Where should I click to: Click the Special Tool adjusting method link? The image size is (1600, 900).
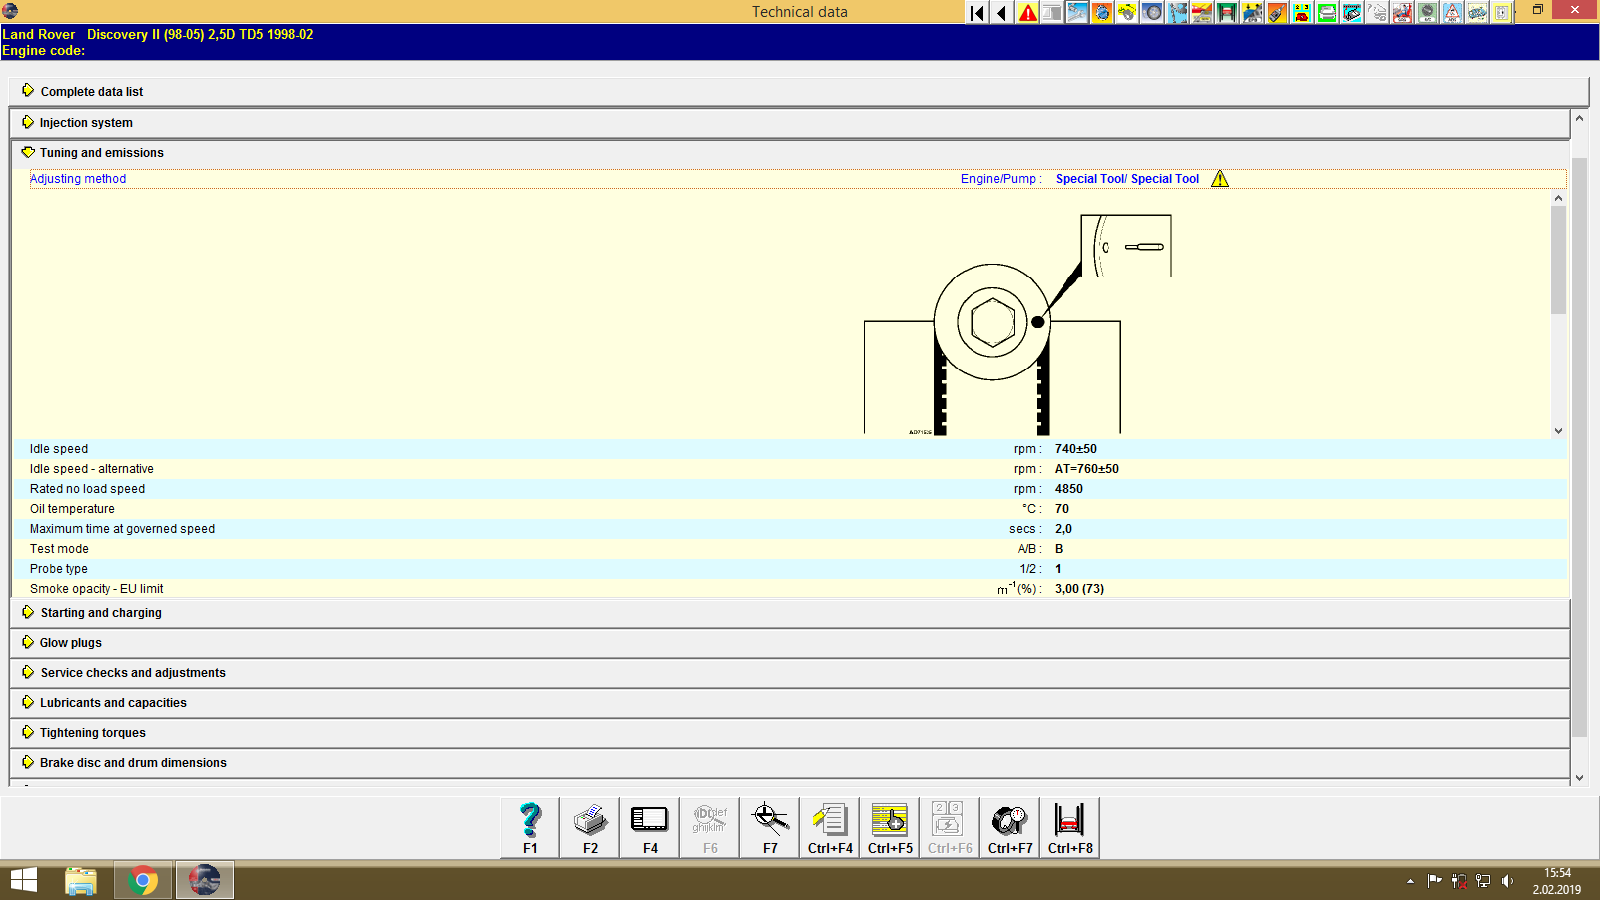coord(1128,178)
